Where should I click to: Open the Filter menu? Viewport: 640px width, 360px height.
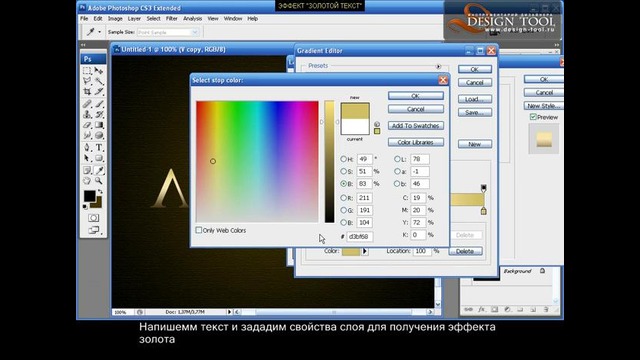(x=171, y=19)
